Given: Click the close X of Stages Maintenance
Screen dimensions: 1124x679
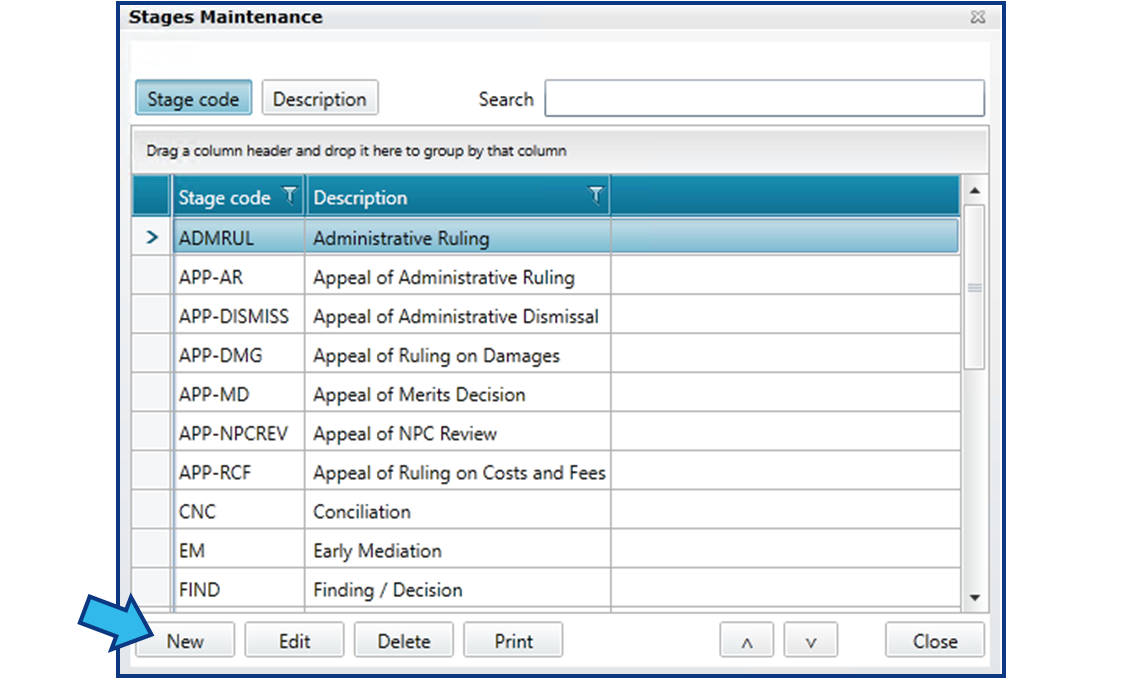Looking at the screenshot, I should point(978,16).
